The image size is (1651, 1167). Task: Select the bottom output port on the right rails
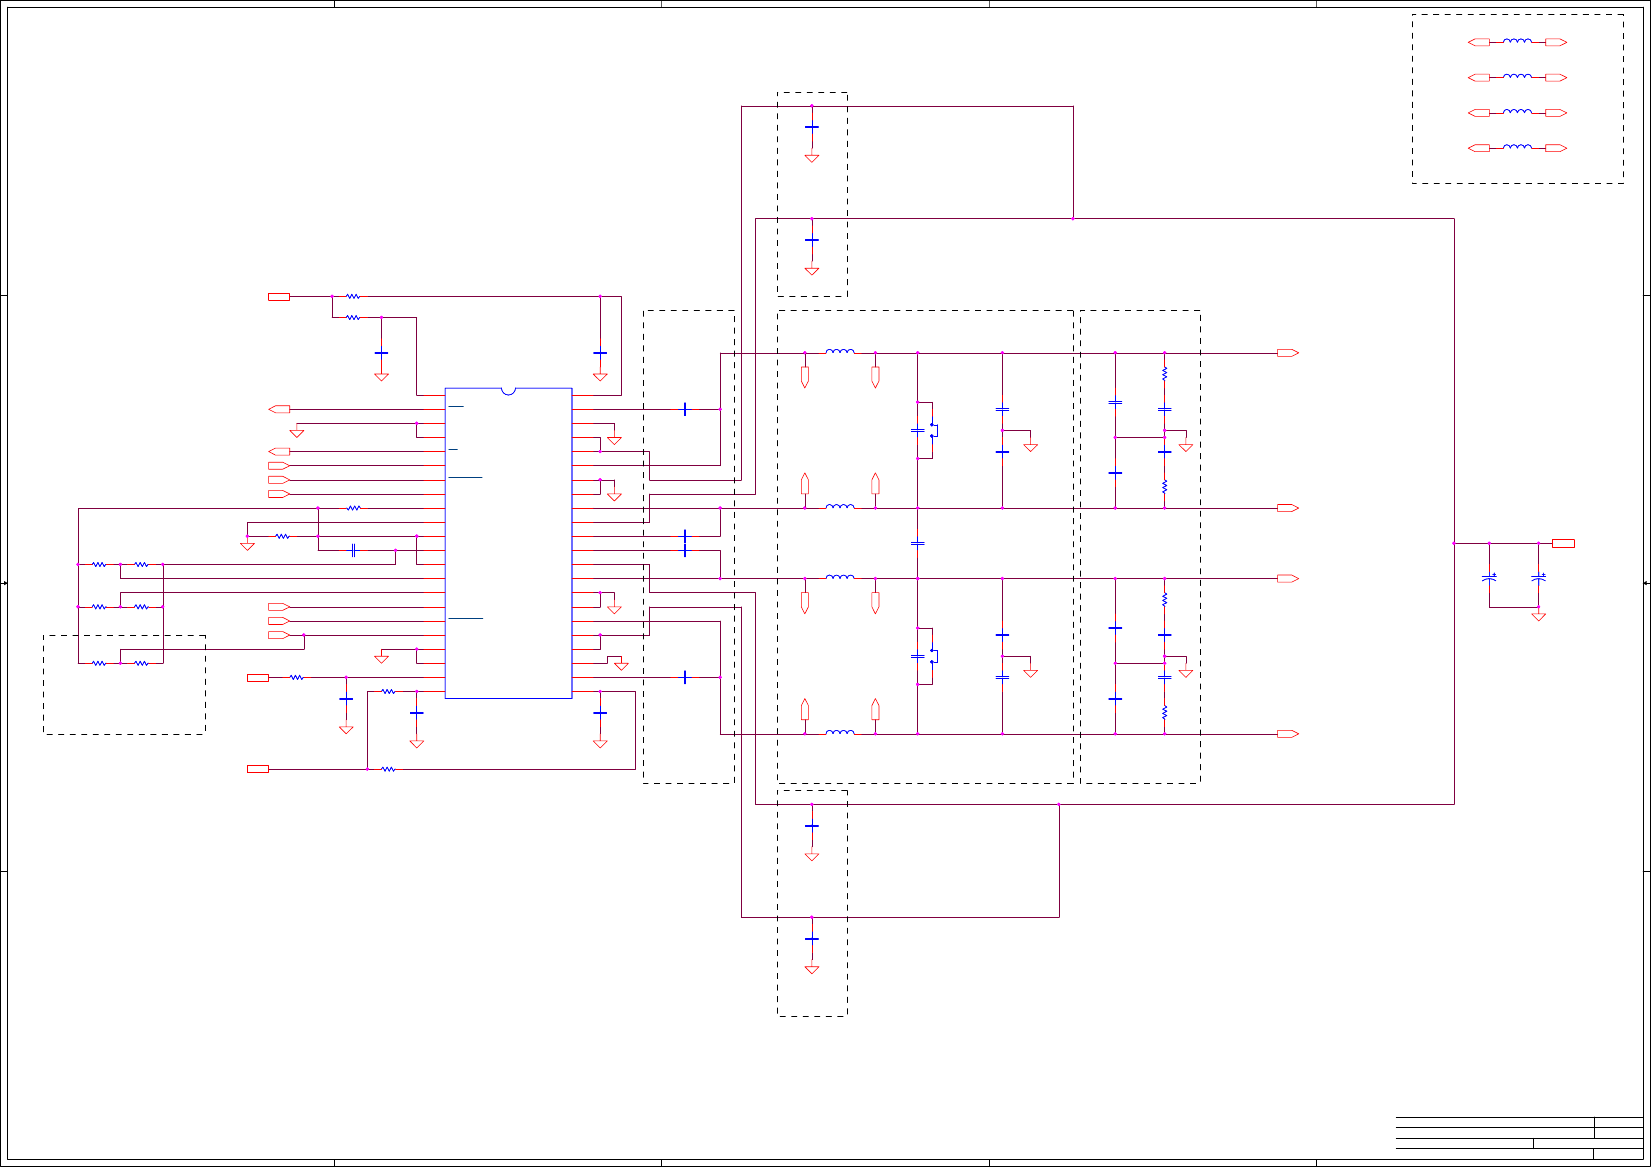1287,734
